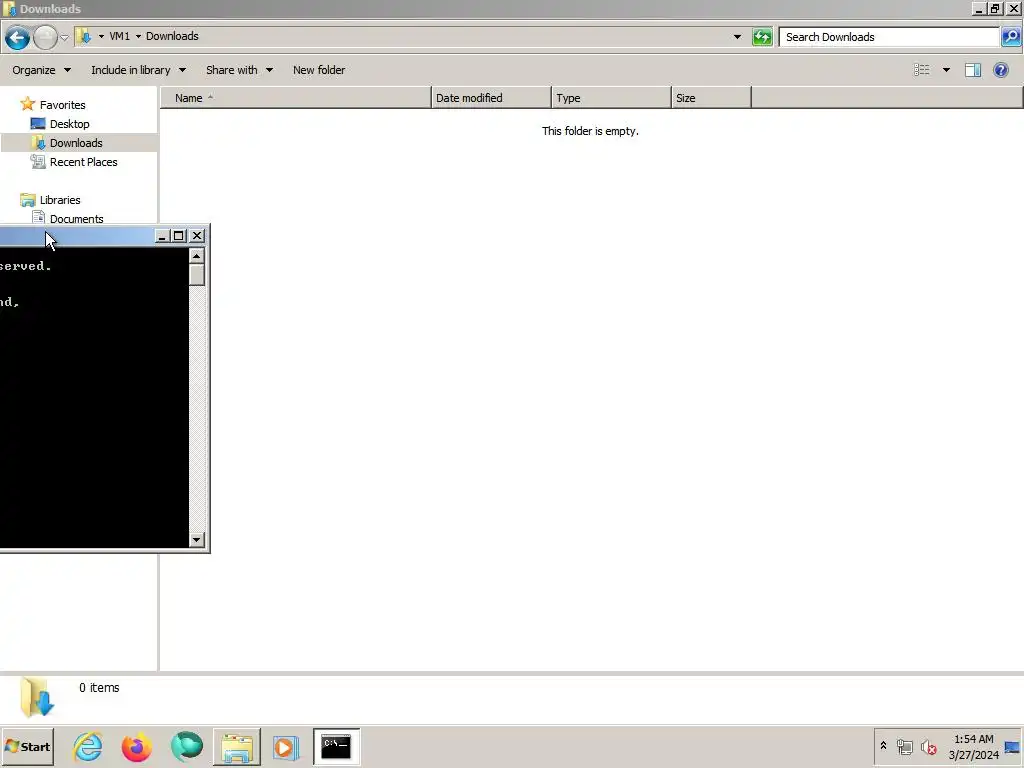Open Windows Media Player from the taskbar
Screen dimensions: 1024x768
[x=286, y=746]
